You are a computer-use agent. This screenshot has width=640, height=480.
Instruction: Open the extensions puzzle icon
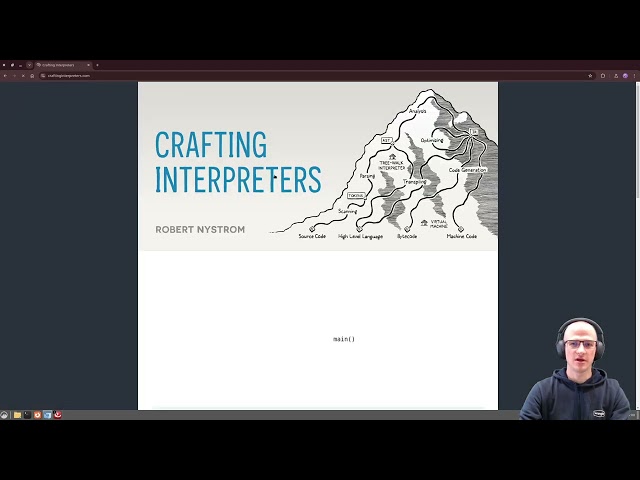603,76
